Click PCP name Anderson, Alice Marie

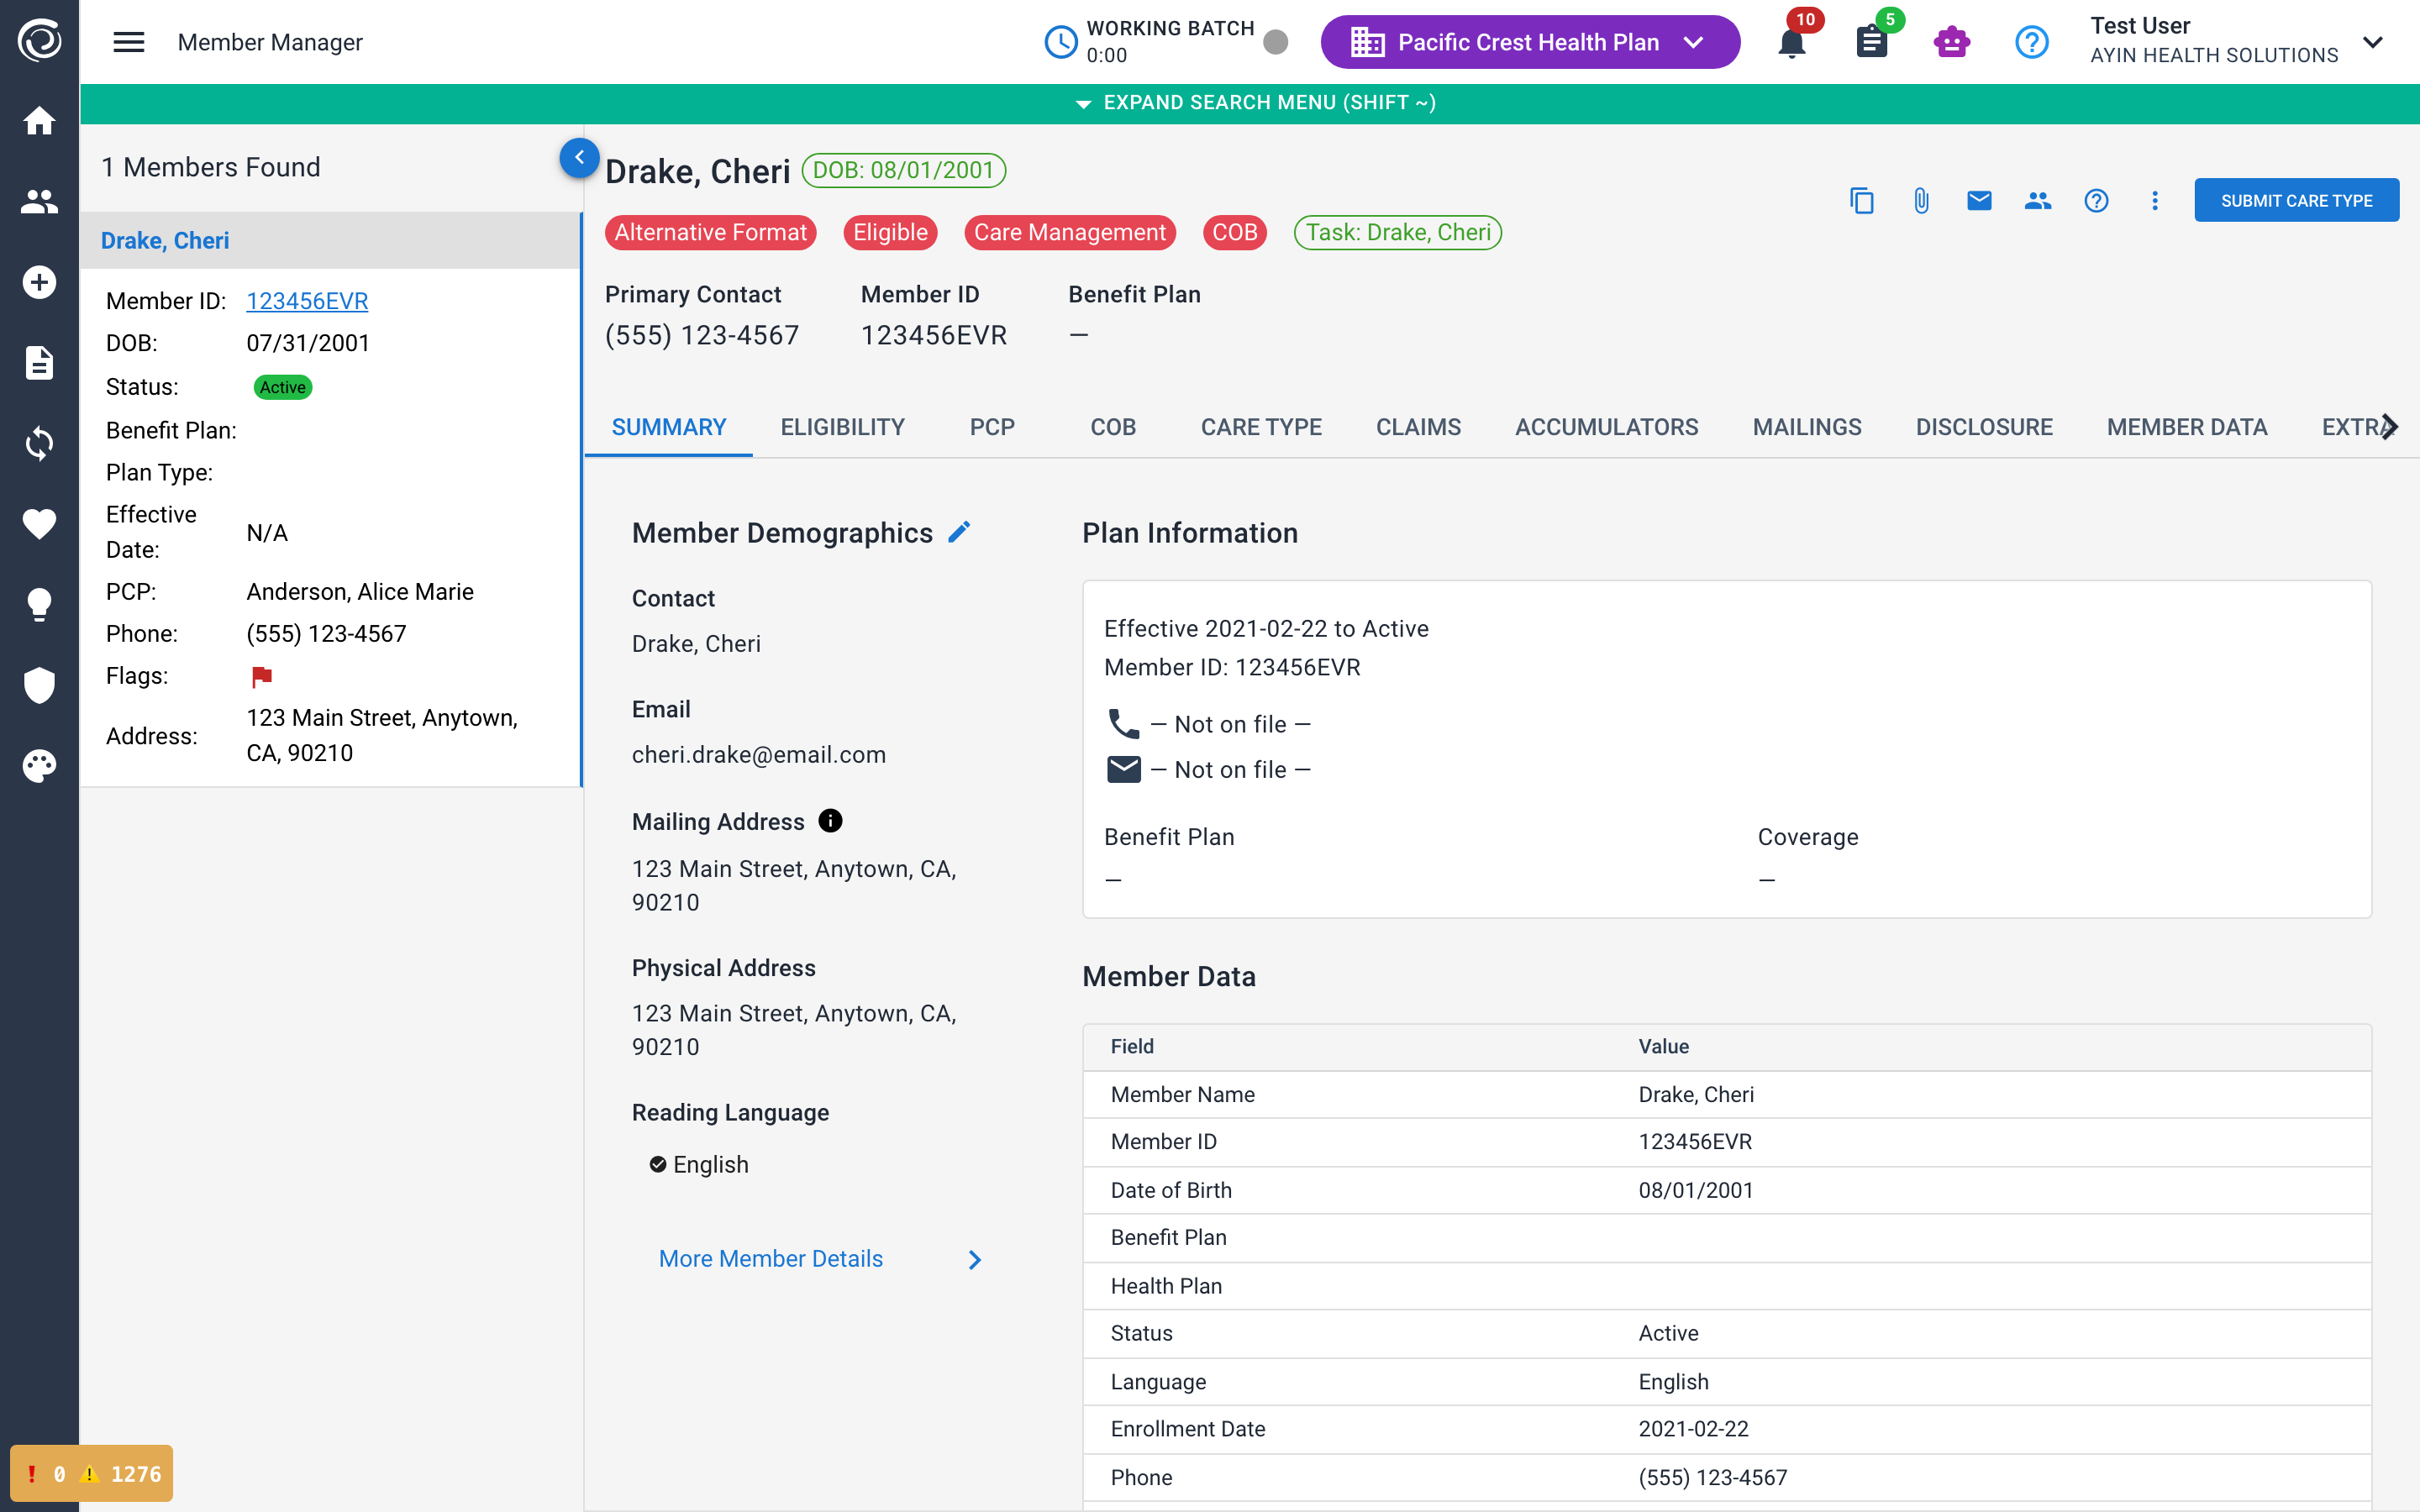coord(360,591)
